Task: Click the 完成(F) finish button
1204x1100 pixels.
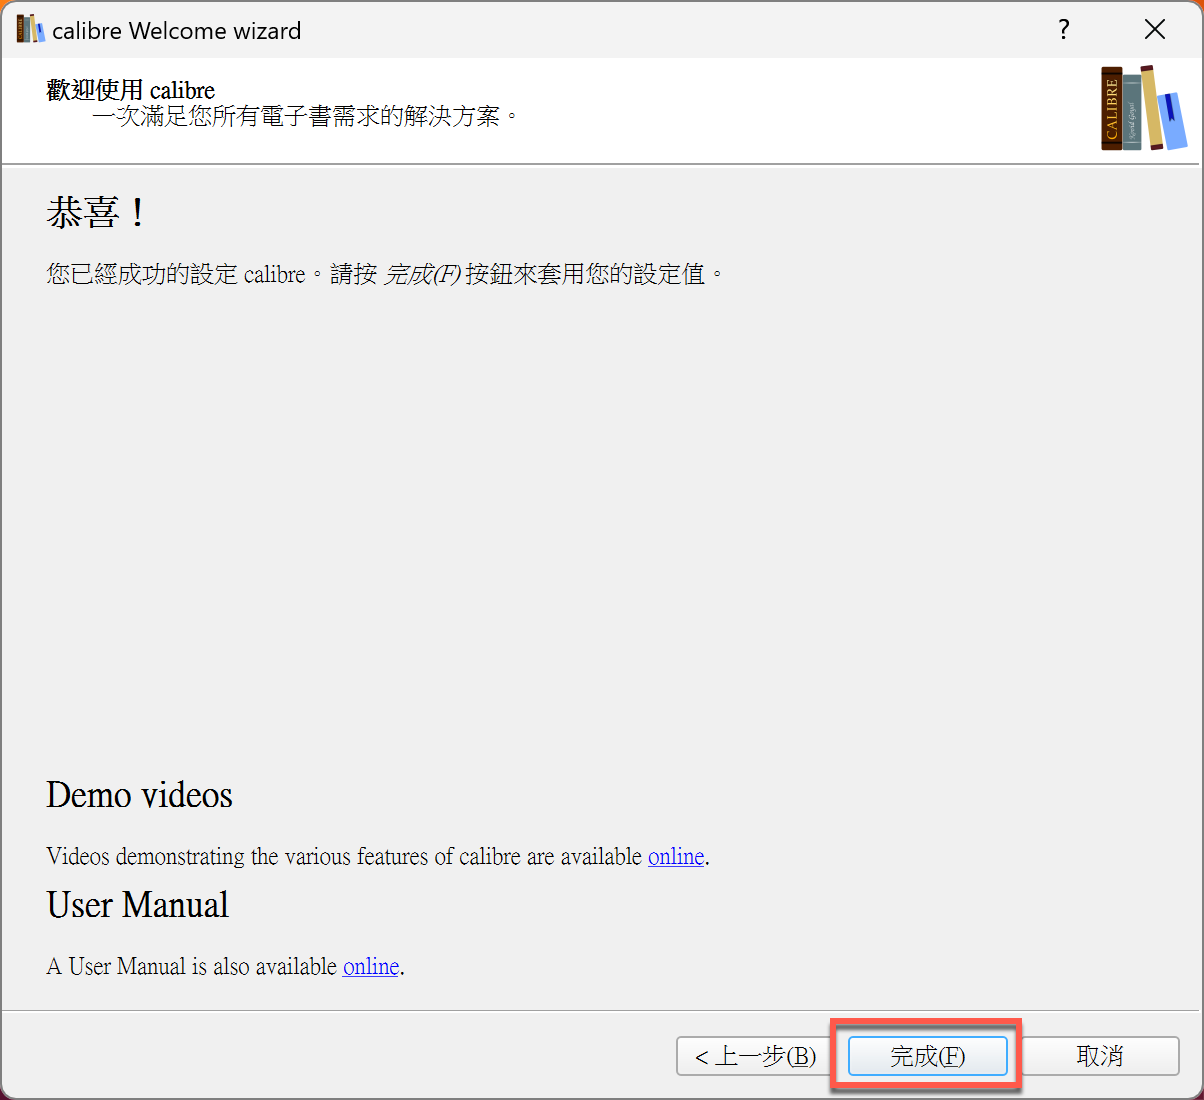Action: 927,1056
